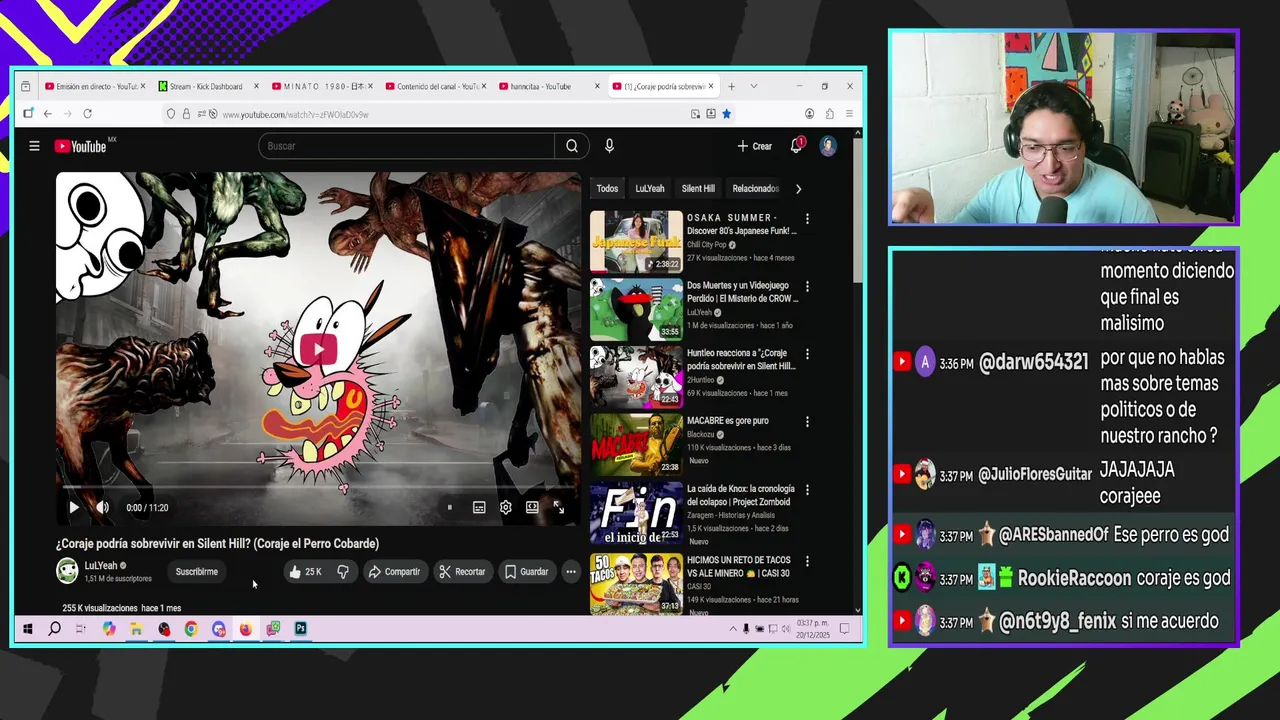Open the YouTube account avatar menu
This screenshot has width=1280, height=720.
(x=828, y=146)
